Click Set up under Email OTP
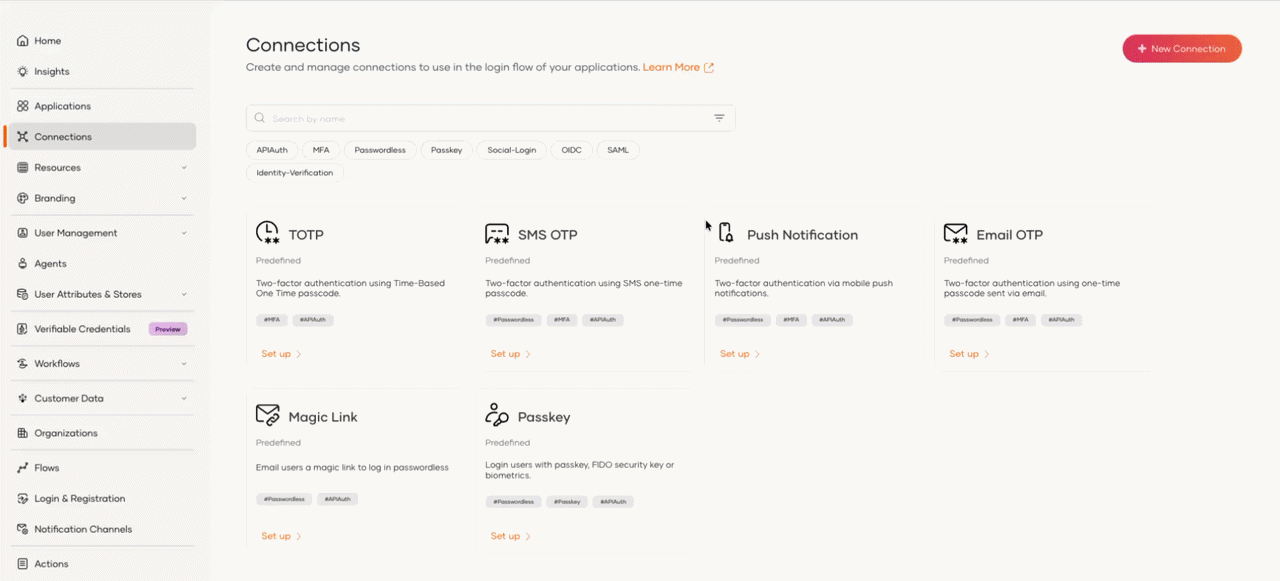 click(969, 354)
